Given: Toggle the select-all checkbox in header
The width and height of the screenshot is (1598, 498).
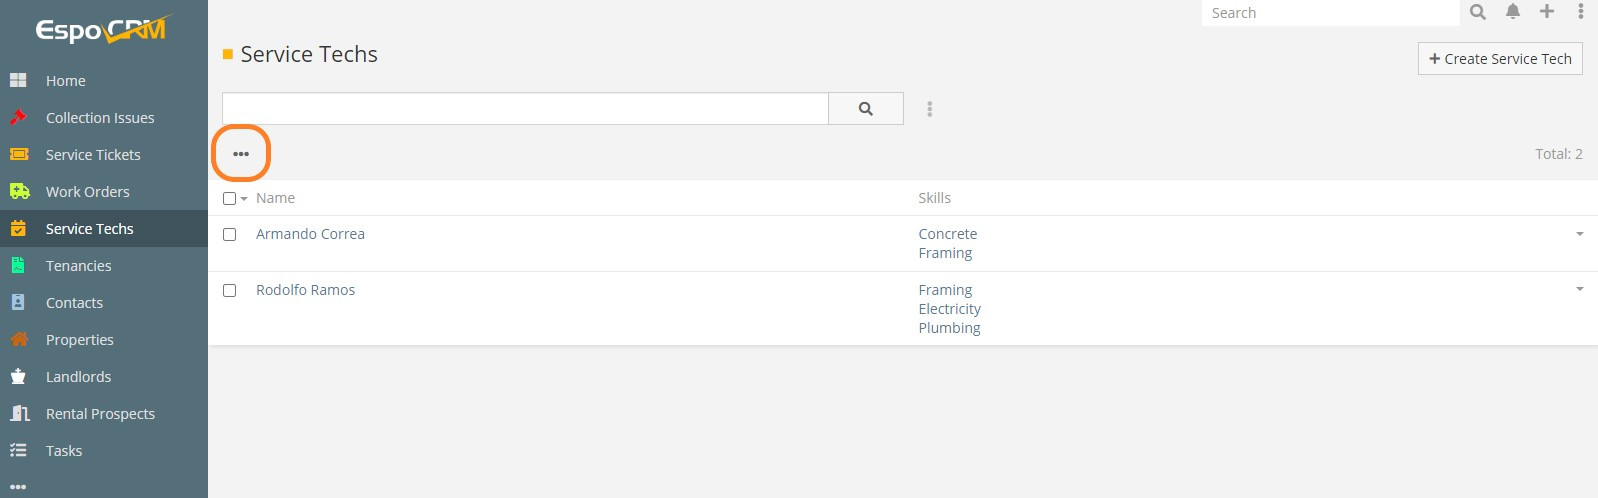Looking at the screenshot, I should tap(229, 198).
